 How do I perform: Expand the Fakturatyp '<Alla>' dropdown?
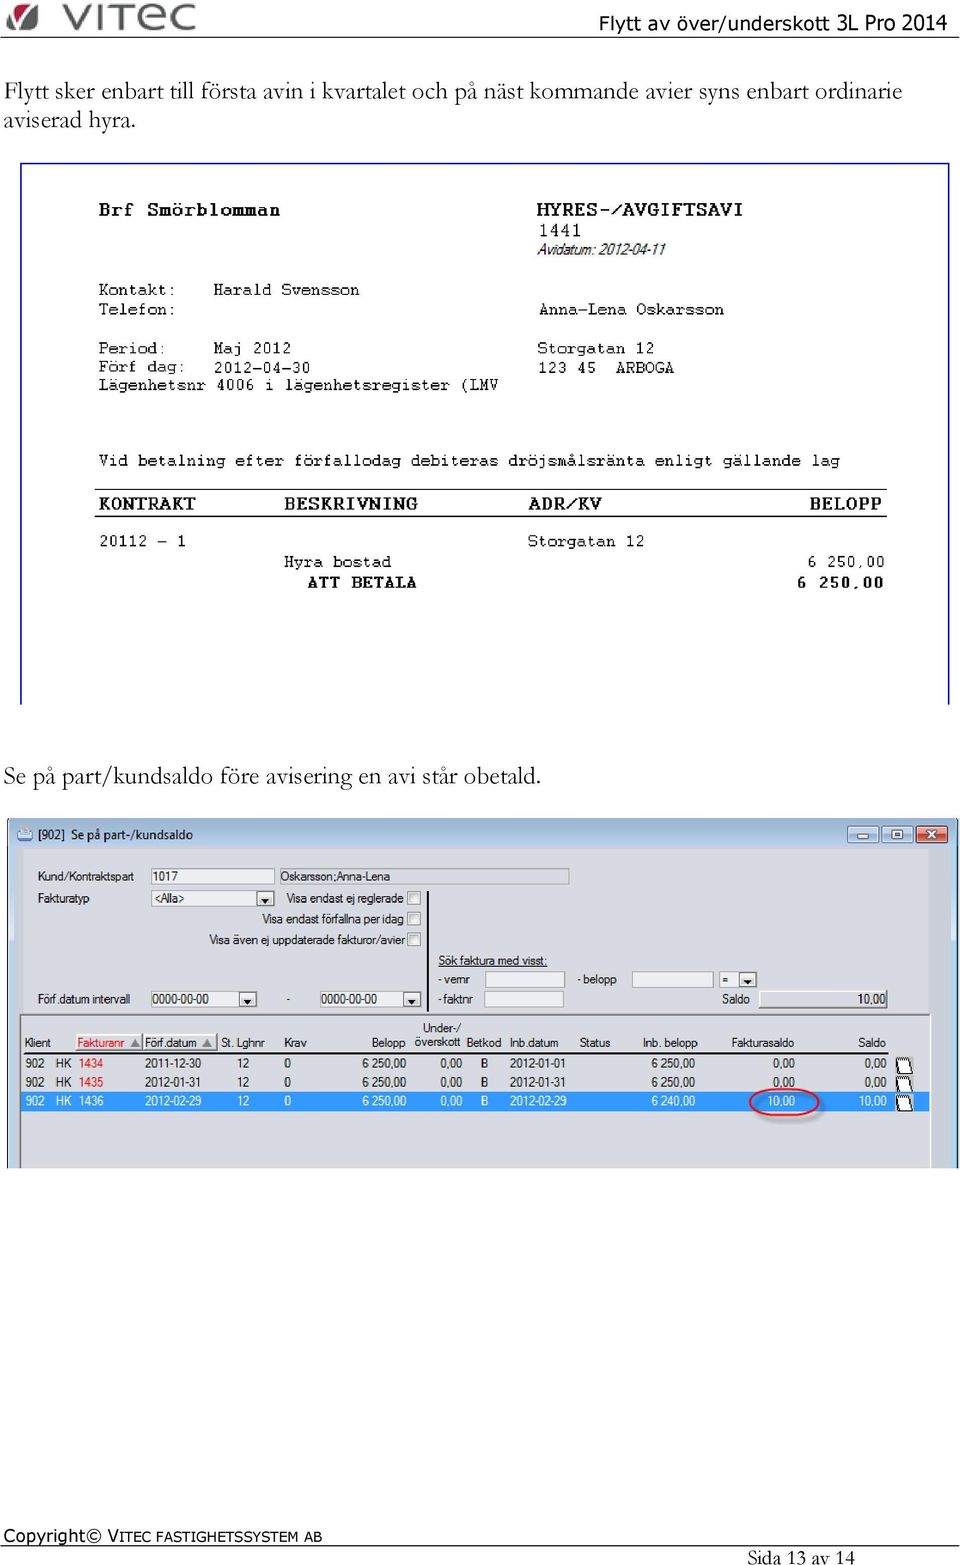265,899
